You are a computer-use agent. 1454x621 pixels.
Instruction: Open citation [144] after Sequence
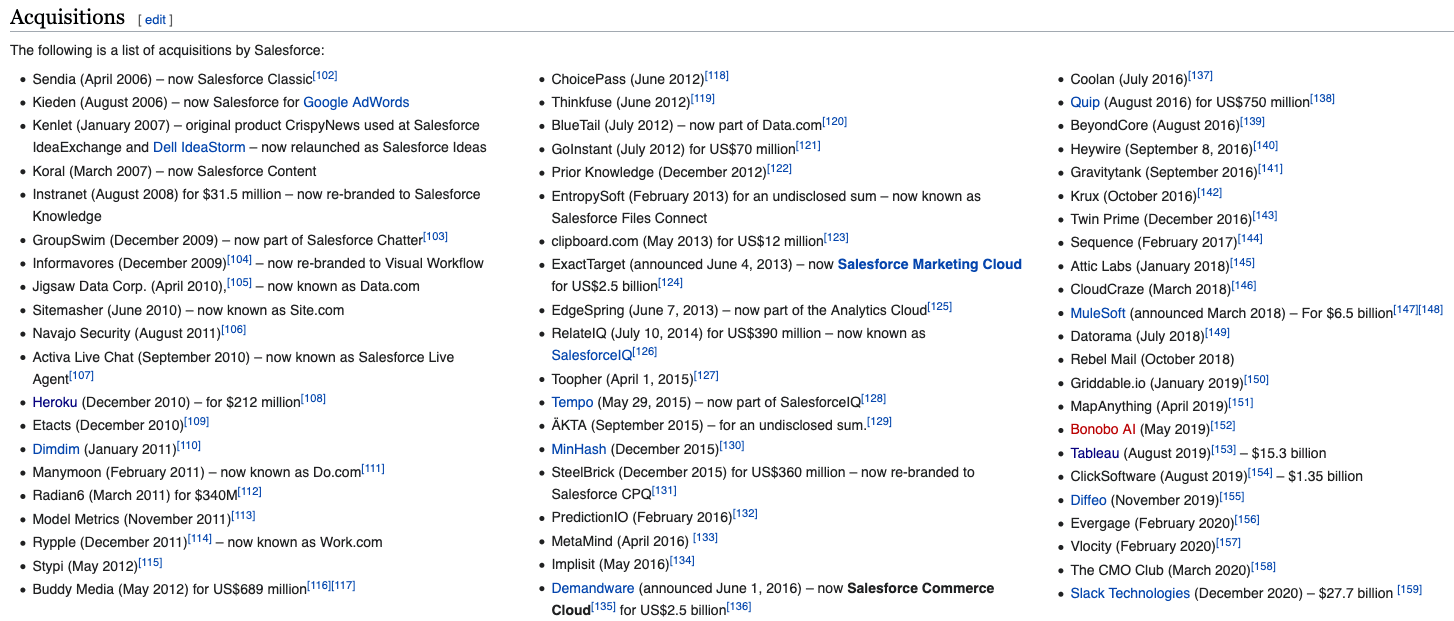tap(1250, 238)
